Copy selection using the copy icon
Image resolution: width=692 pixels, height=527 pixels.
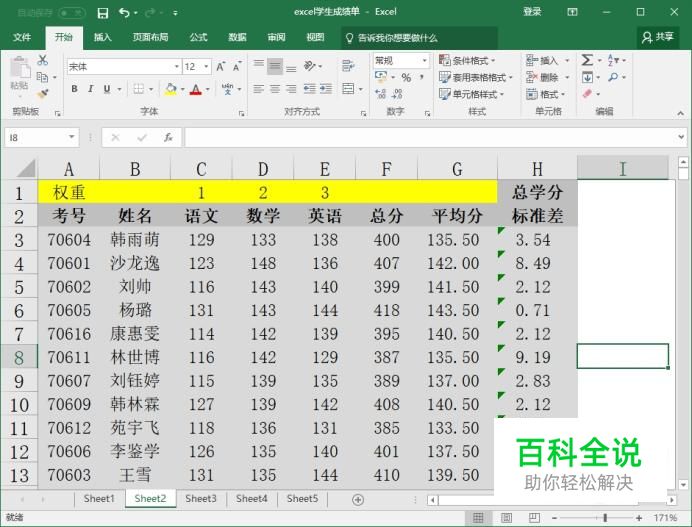tap(42, 77)
